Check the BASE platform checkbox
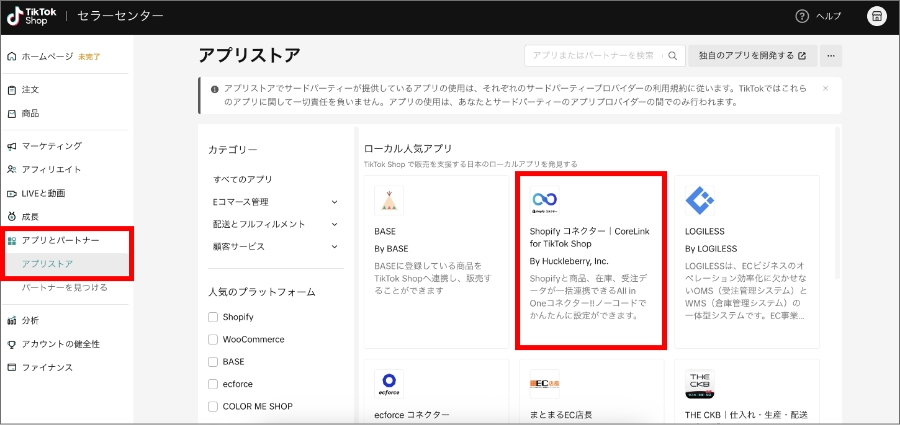This screenshot has height=425, width=900. point(213,362)
